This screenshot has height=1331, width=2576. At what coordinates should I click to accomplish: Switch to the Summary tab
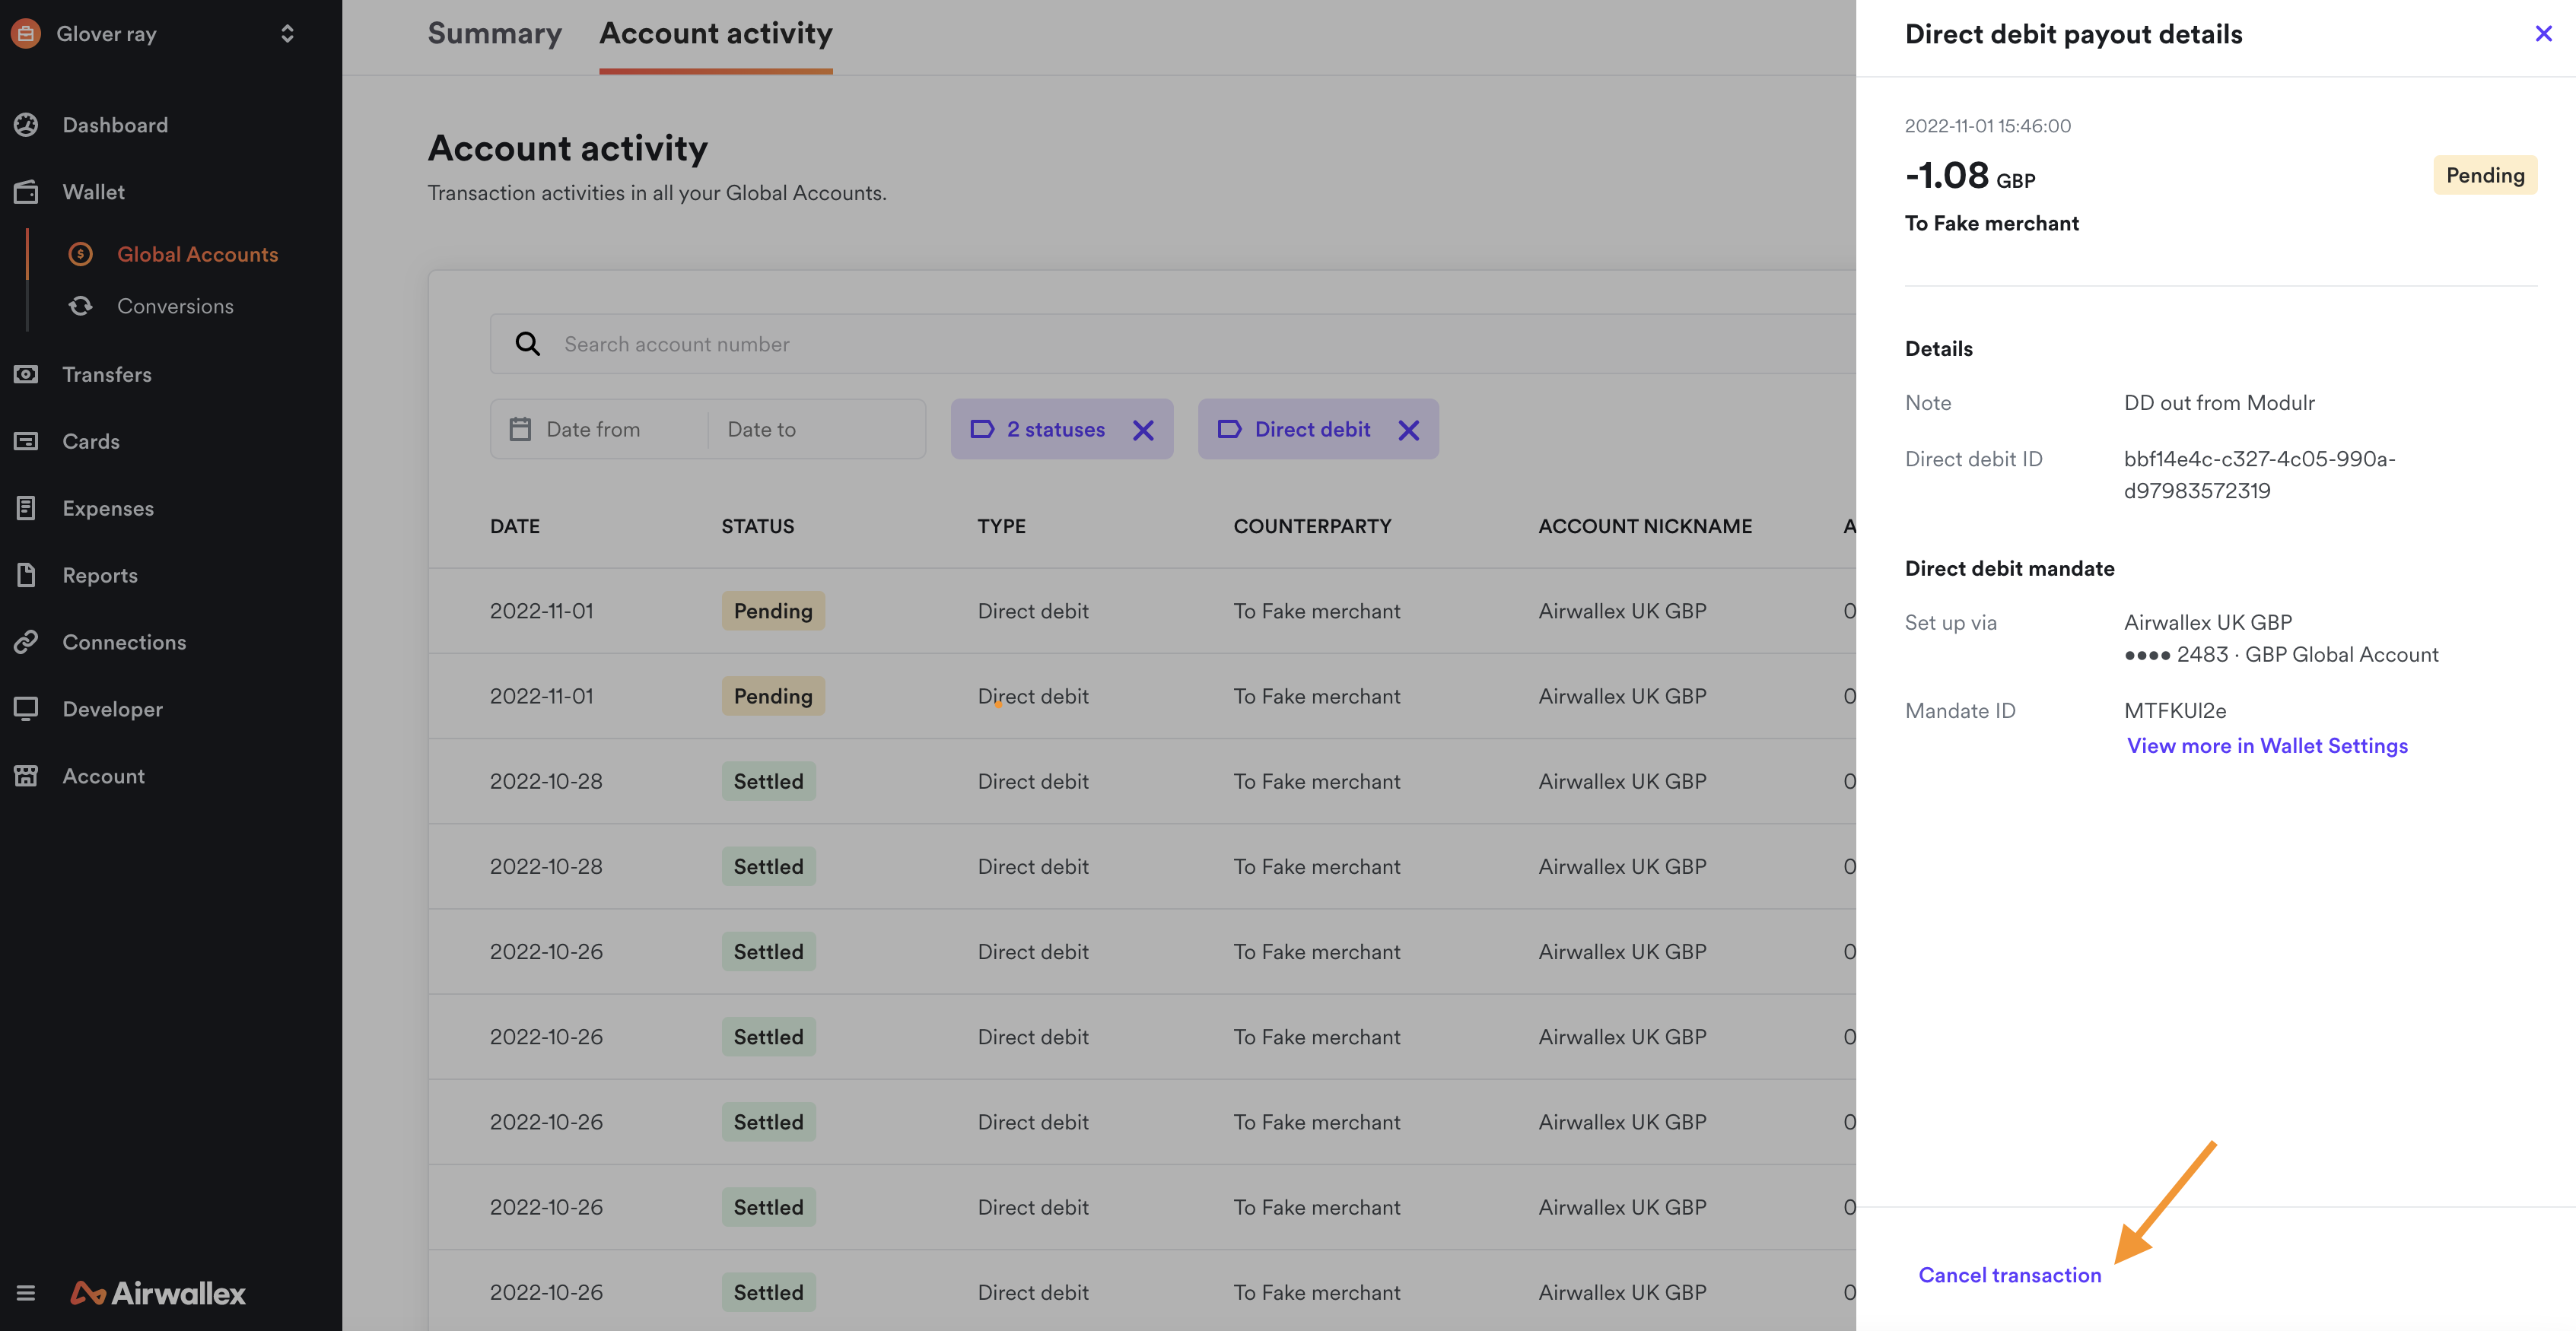[x=494, y=34]
